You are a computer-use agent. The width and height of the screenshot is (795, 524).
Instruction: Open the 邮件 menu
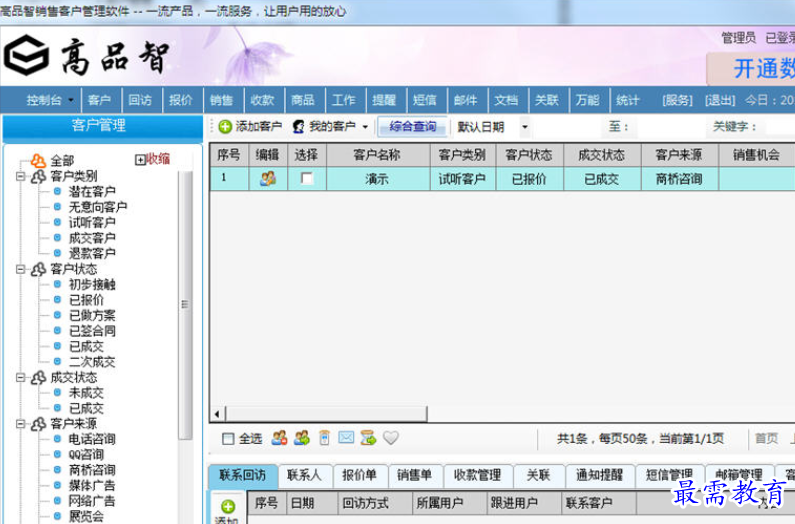[465, 100]
